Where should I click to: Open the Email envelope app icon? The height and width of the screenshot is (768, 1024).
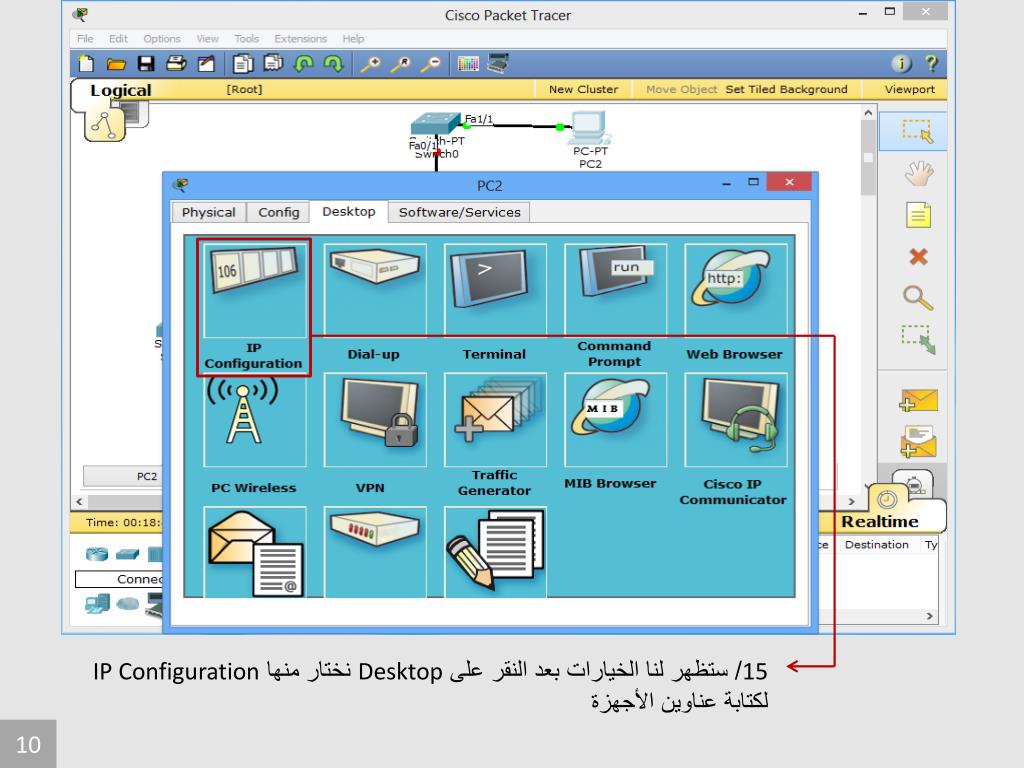pos(255,552)
